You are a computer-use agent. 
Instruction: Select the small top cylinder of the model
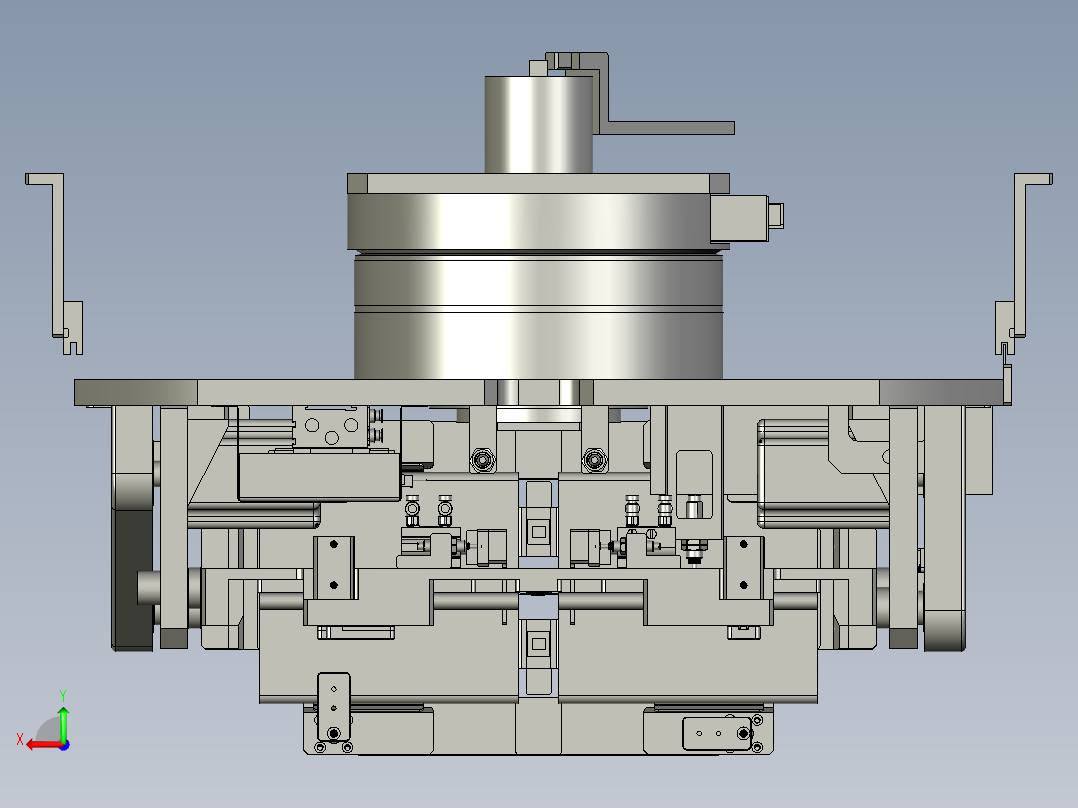(538, 124)
